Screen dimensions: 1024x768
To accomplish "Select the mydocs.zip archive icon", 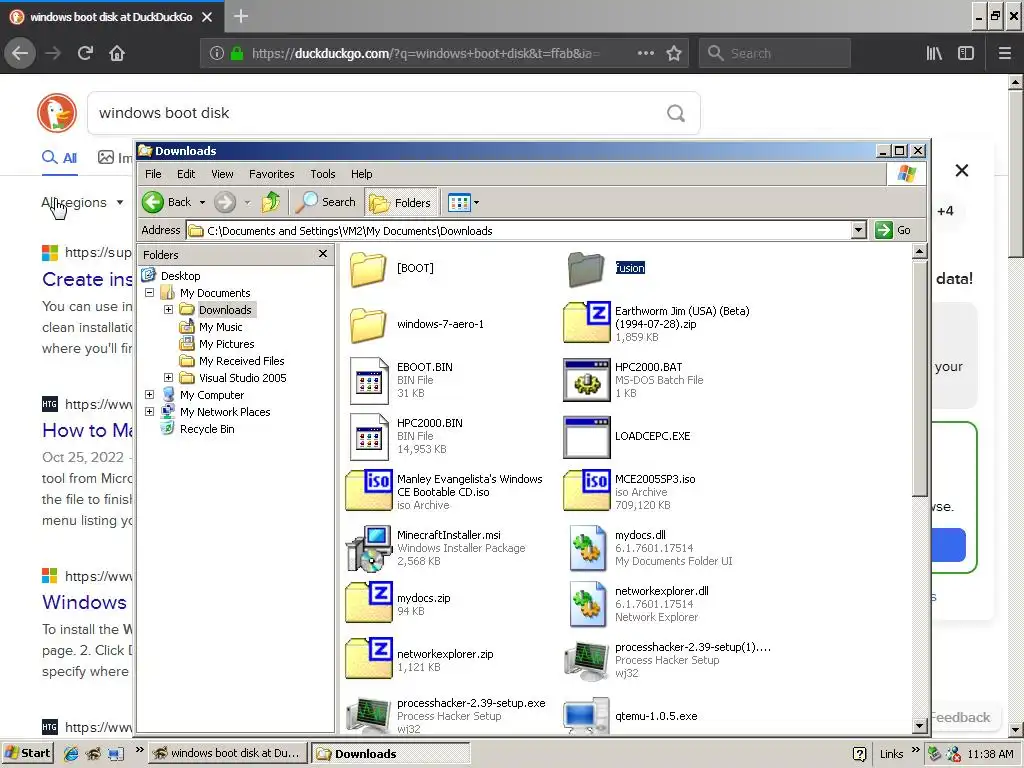I will tap(369, 602).
